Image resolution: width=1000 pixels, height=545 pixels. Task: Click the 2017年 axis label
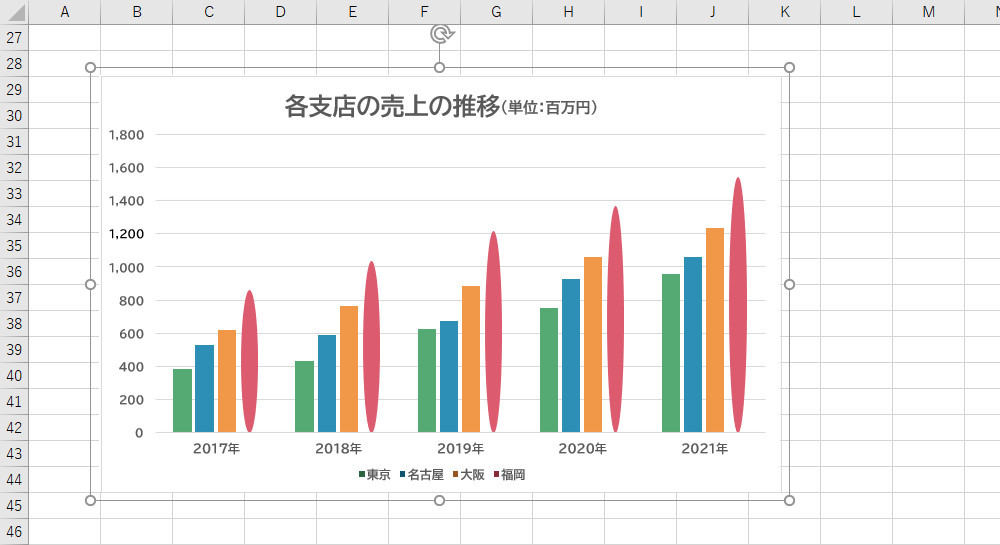(216, 449)
